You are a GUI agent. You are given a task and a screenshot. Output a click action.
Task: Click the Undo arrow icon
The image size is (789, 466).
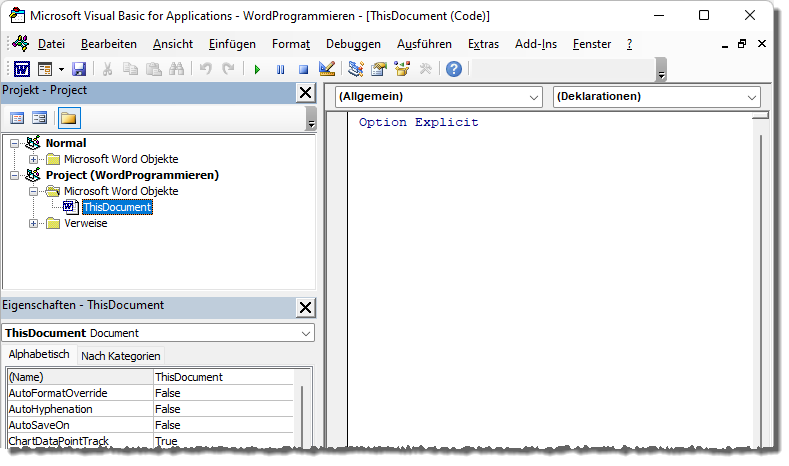(x=205, y=69)
